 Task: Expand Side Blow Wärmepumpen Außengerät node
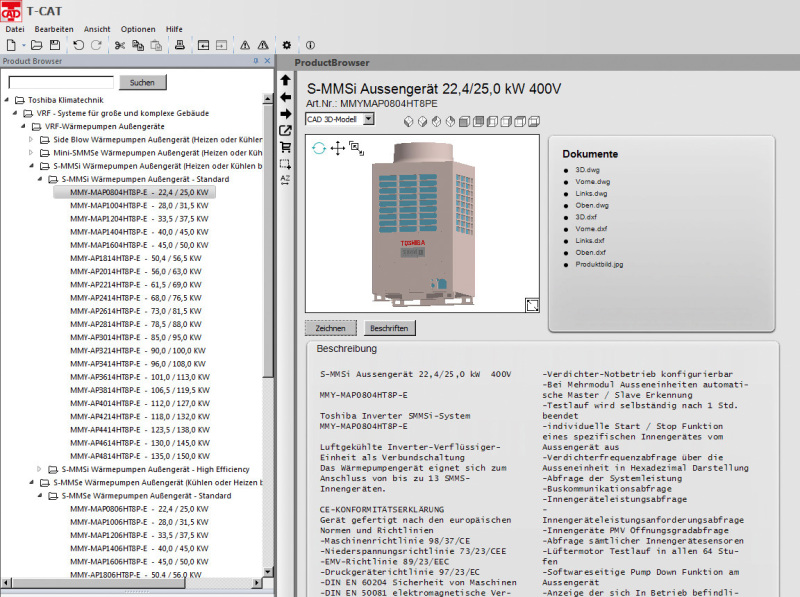(31, 139)
